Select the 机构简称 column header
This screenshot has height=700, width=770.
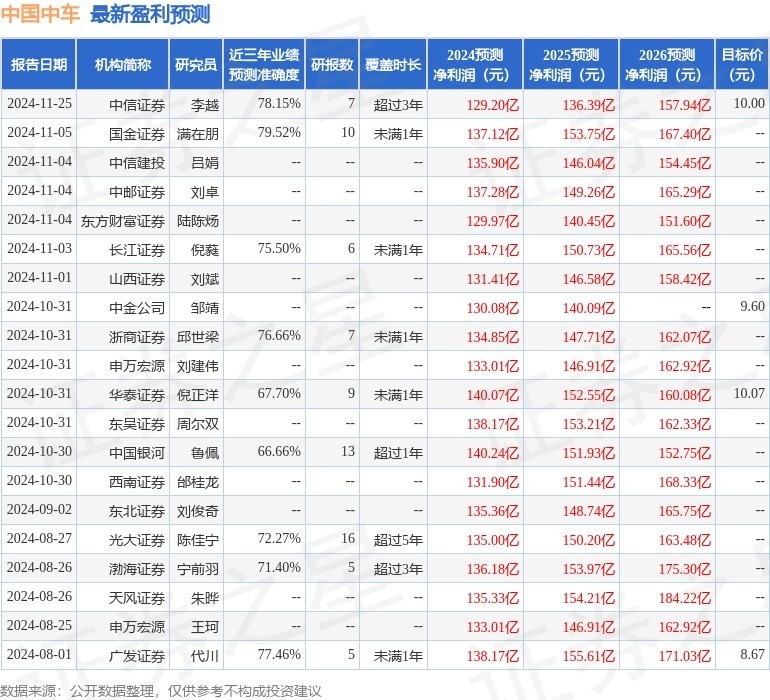click(x=123, y=64)
